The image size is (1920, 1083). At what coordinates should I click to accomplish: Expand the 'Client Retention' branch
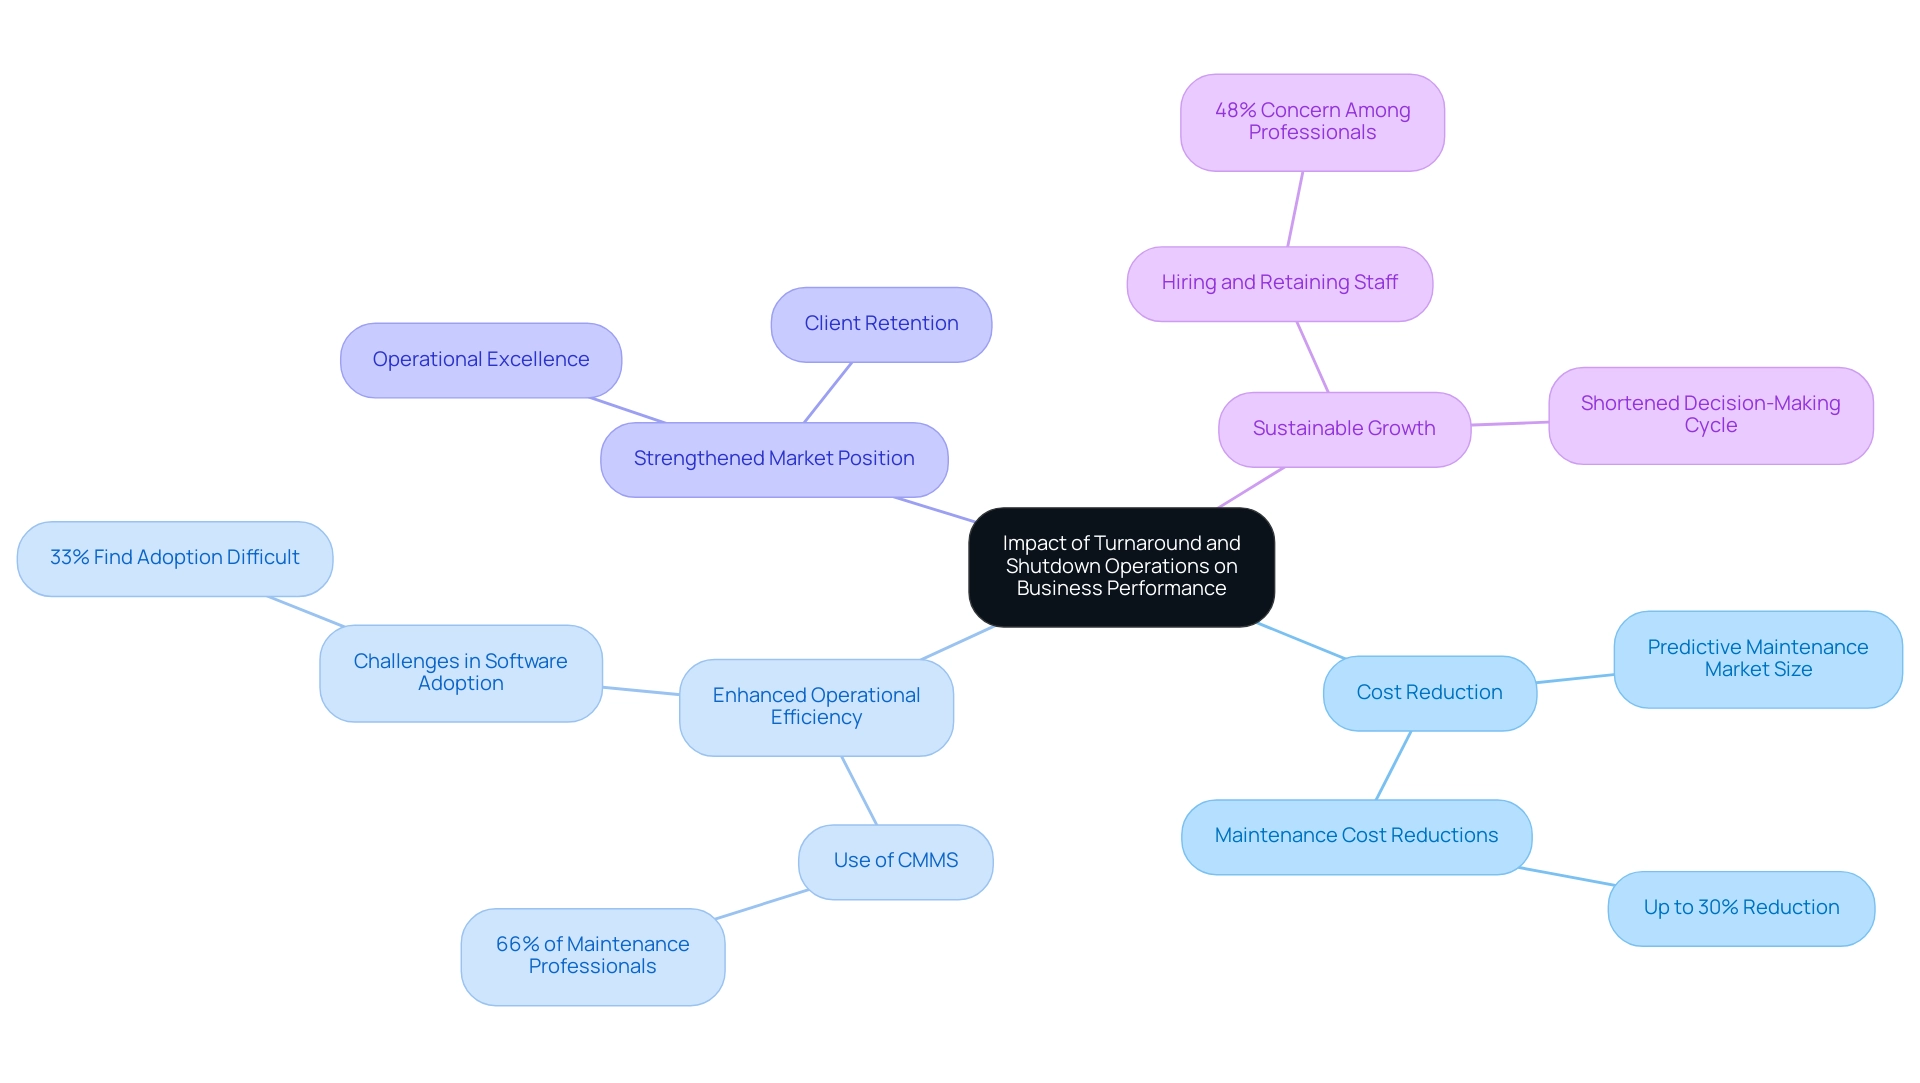tap(885, 322)
